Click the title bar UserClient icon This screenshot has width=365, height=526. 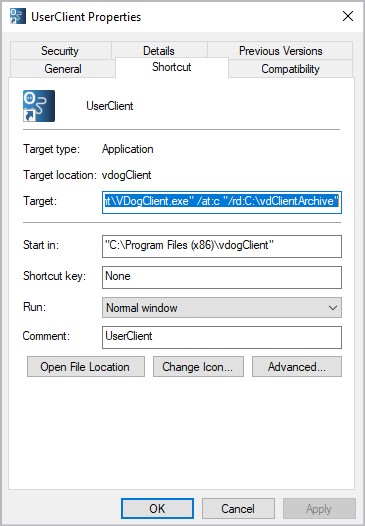(x=18, y=16)
